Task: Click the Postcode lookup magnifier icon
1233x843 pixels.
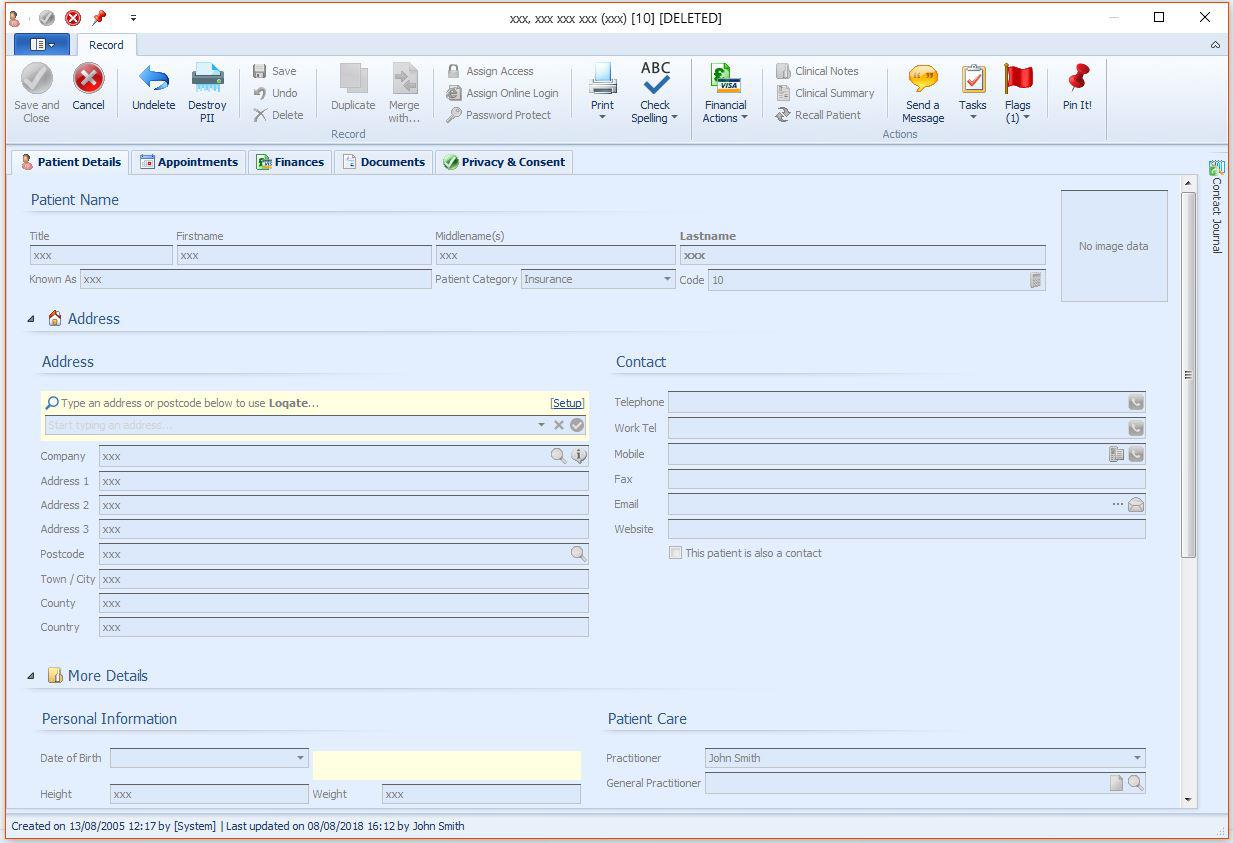Action: click(578, 553)
